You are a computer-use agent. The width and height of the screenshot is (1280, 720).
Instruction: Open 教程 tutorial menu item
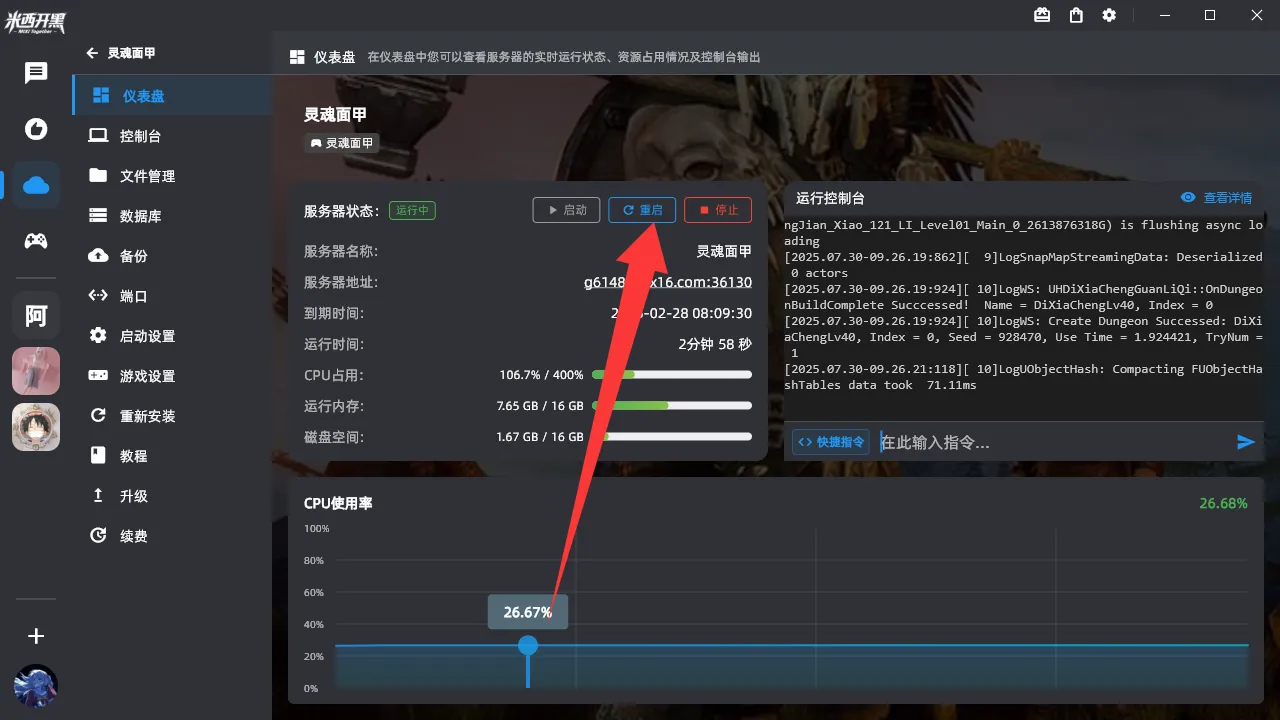[172, 456]
